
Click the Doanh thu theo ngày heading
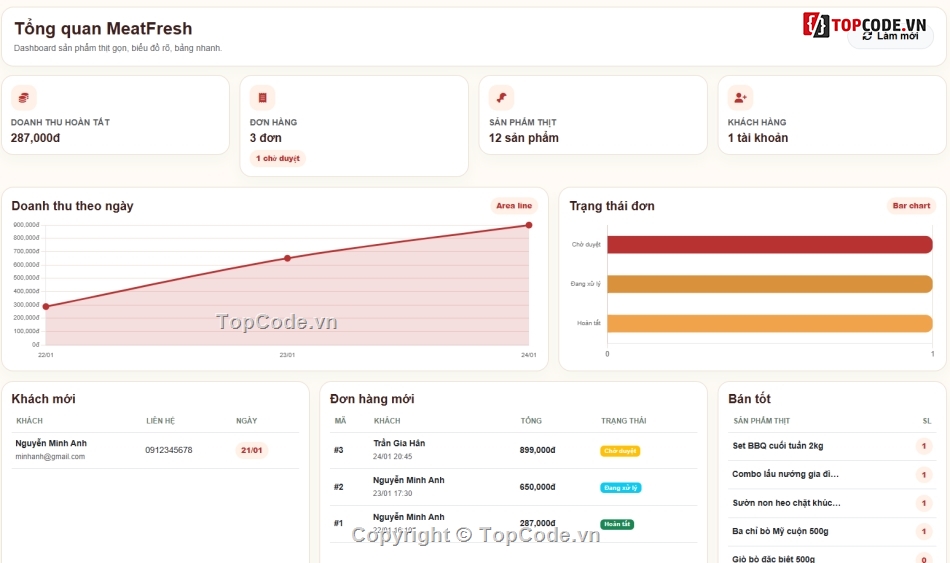(x=72, y=206)
